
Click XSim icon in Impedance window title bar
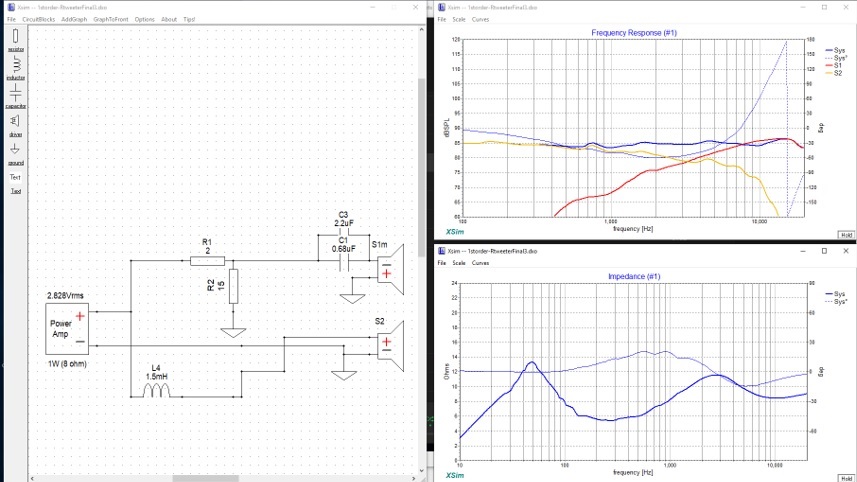point(442,251)
